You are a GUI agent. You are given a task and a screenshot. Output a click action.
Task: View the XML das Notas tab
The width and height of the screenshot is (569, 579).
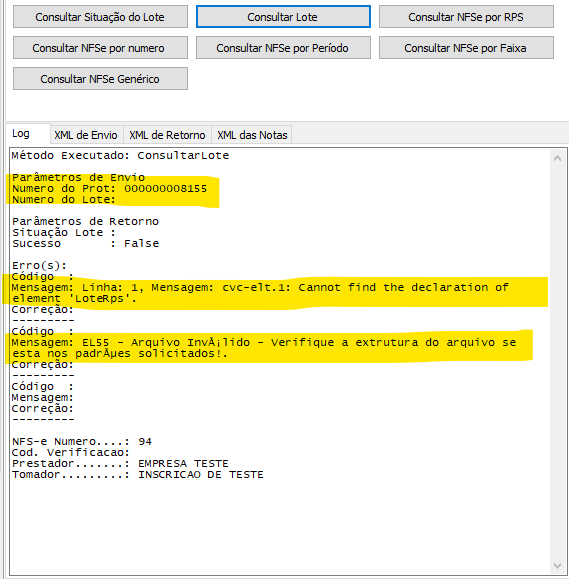pyautogui.click(x=252, y=135)
